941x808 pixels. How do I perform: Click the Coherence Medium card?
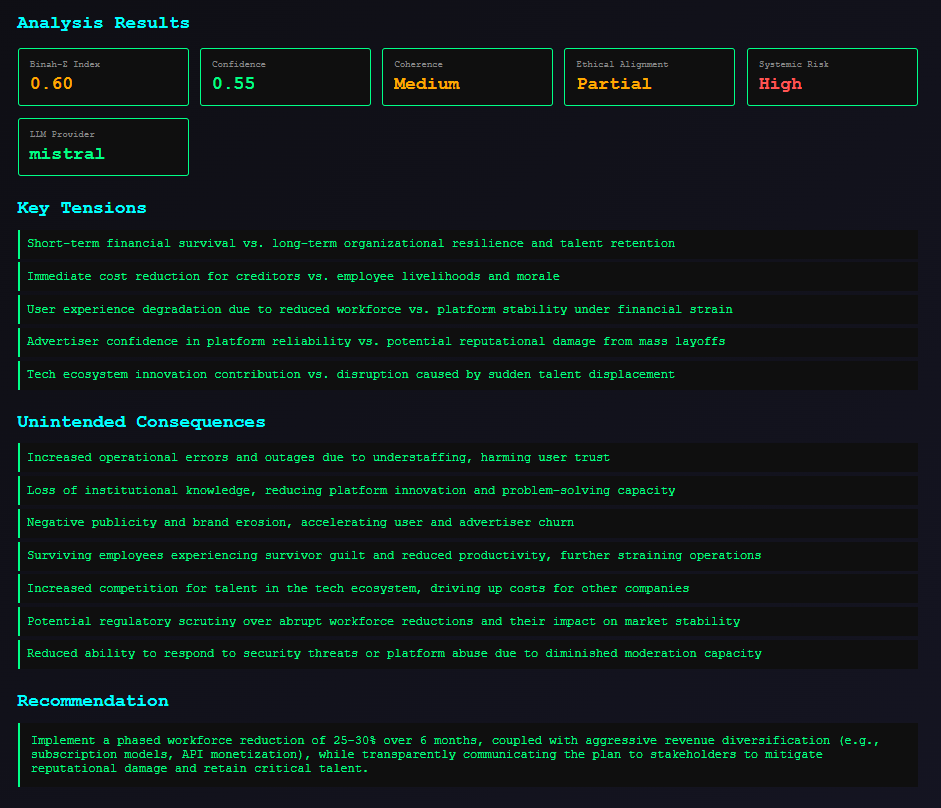coord(467,77)
